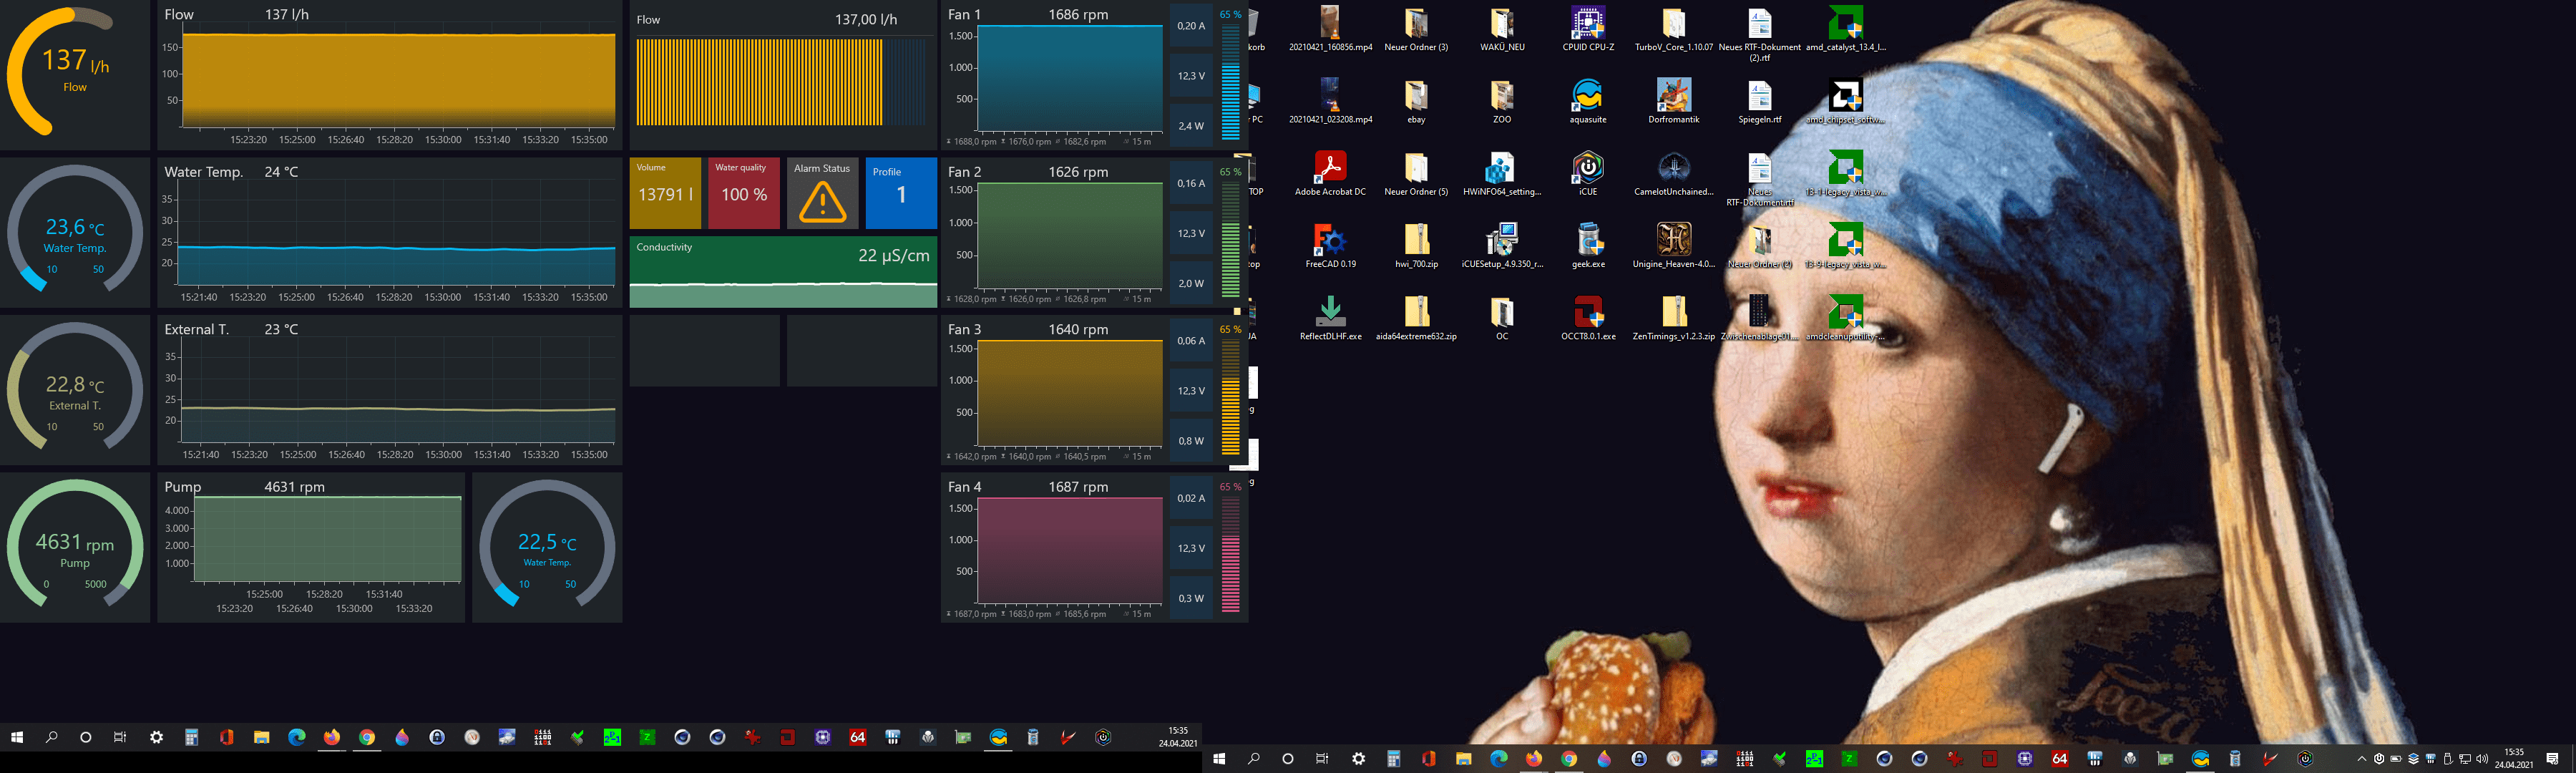2576x773 pixels.
Task: Show hidden system tray icons chevron
Action: (x=2362, y=759)
